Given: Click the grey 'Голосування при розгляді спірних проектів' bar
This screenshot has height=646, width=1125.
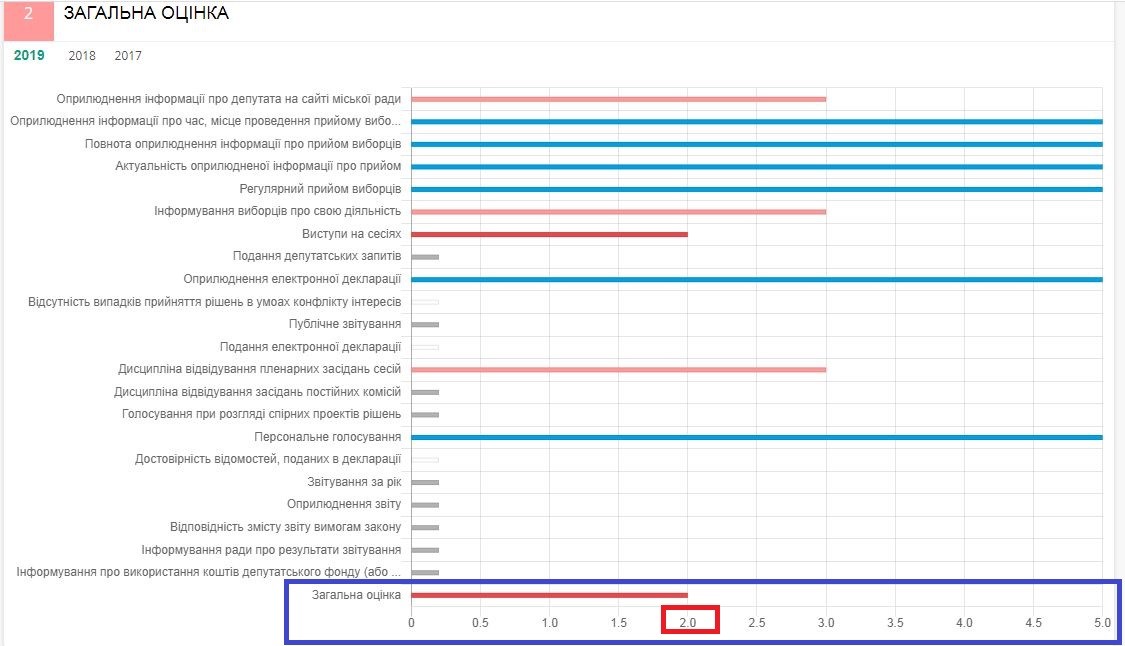Looking at the screenshot, I should pos(425,414).
